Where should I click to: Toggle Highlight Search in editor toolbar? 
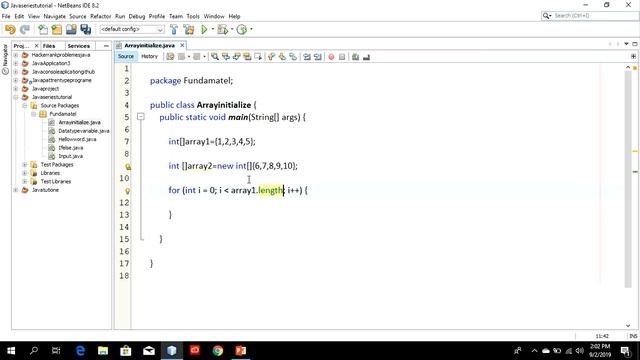[247, 57]
